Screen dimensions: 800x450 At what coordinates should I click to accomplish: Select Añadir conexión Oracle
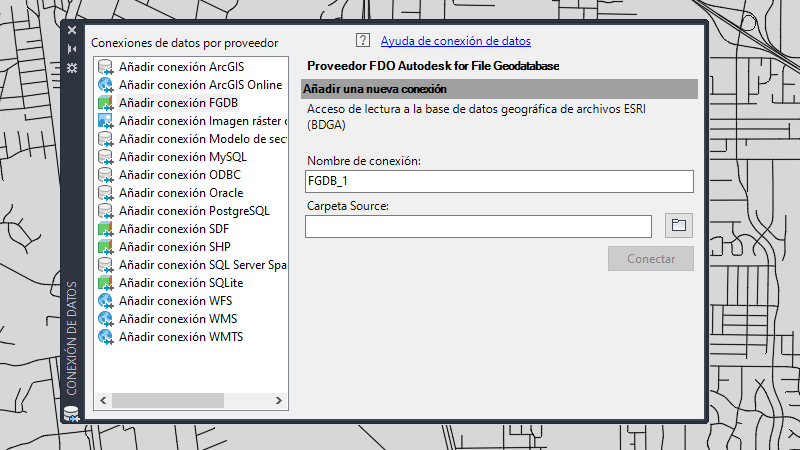point(181,193)
